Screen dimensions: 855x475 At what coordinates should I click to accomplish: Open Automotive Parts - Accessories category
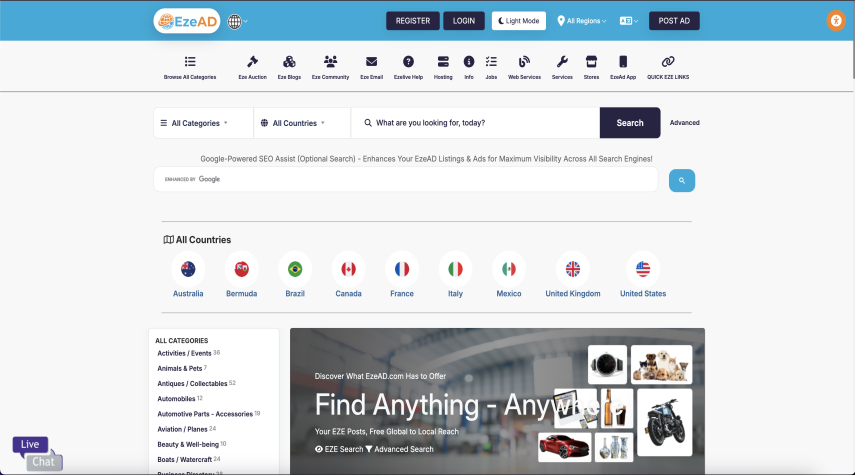(x=205, y=414)
